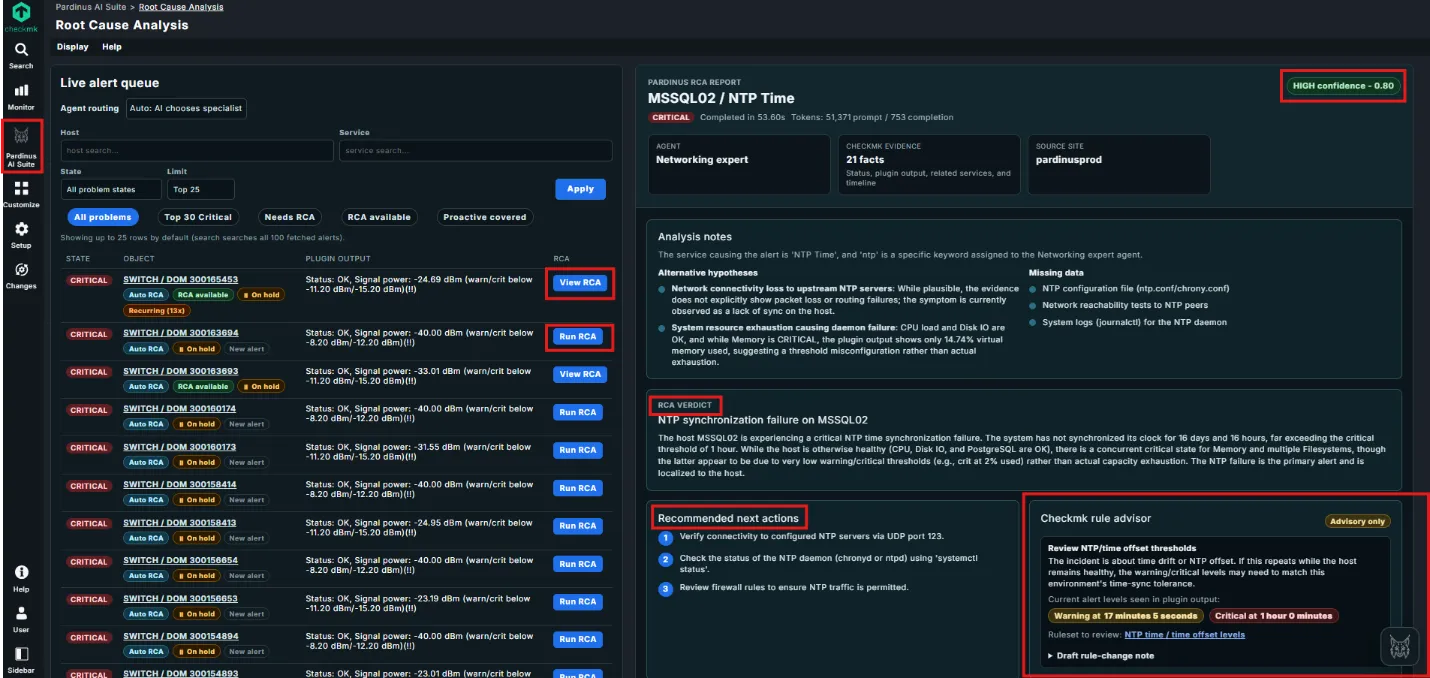
Task: Open the Help menu in top bar
Action: (112, 47)
